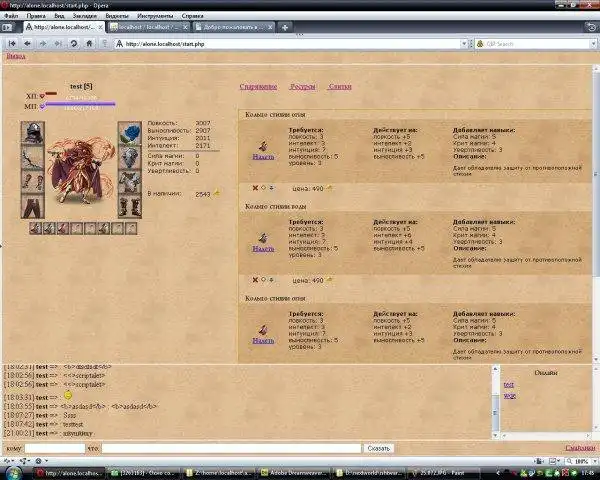Delete the first fire ring with the red X
600x480 pixels.
tap(255, 188)
